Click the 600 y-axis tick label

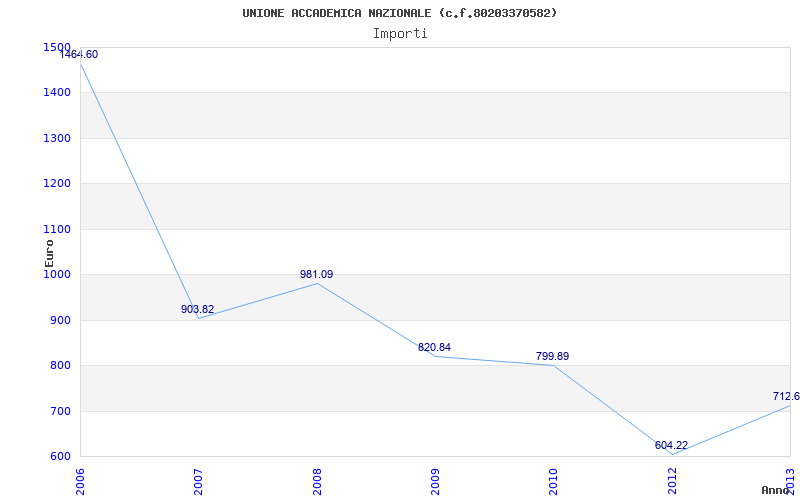coord(61,457)
